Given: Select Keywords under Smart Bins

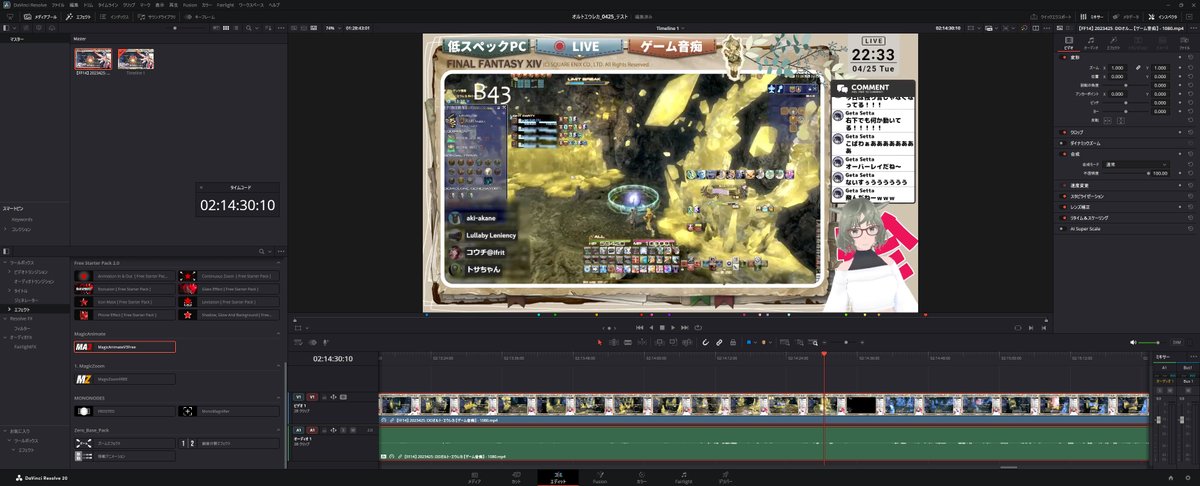Looking at the screenshot, I should pyautogui.click(x=22, y=219).
